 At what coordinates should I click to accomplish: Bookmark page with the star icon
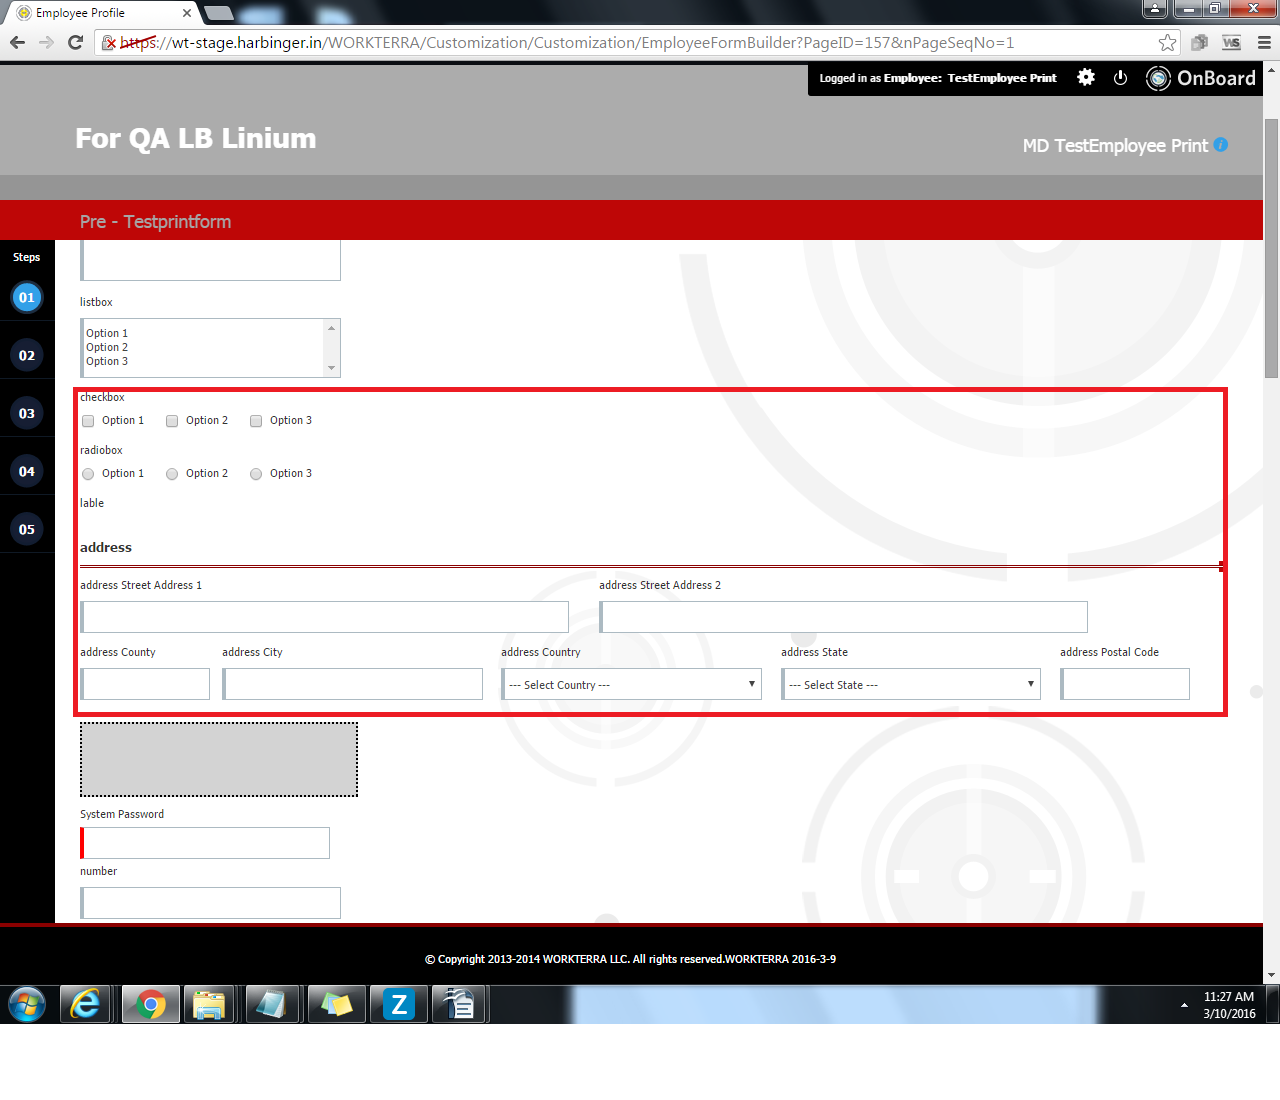coord(1167,42)
